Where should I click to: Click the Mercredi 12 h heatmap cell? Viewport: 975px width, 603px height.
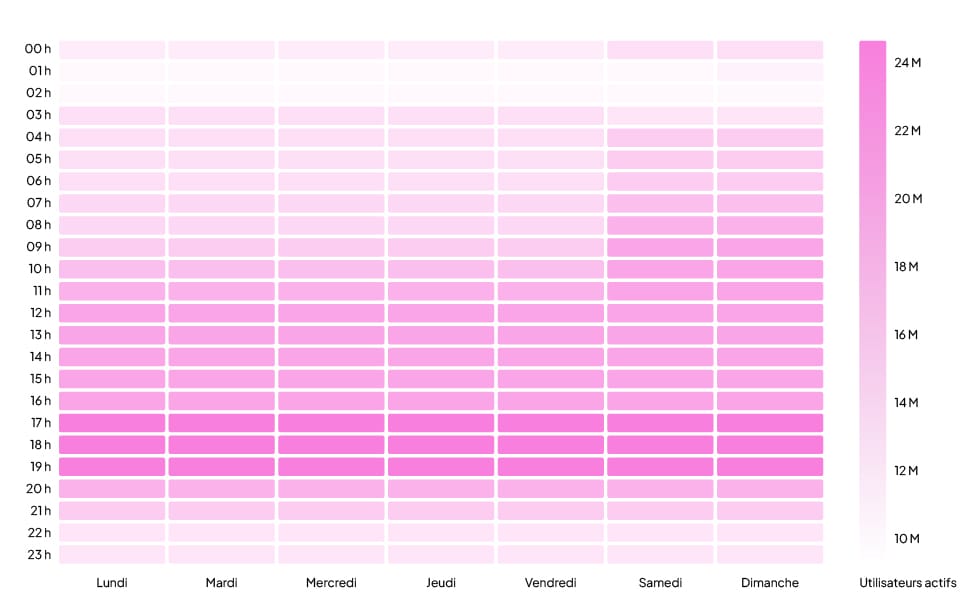pyautogui.click(x=331, y=313)
